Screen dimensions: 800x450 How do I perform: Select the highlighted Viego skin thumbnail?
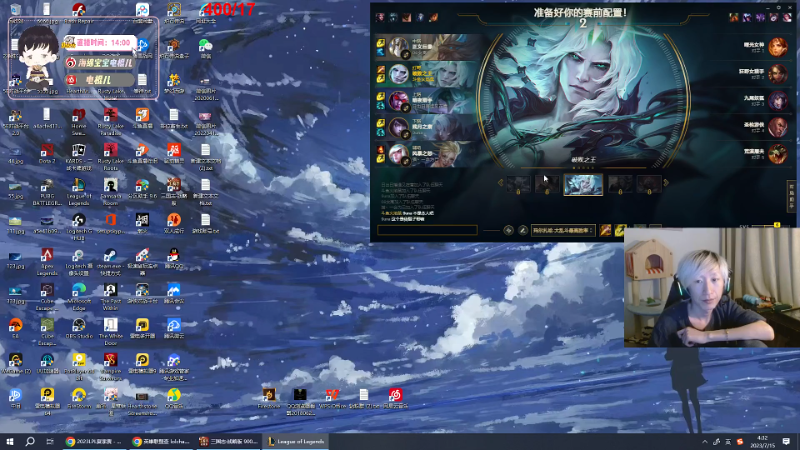(583, 184)
